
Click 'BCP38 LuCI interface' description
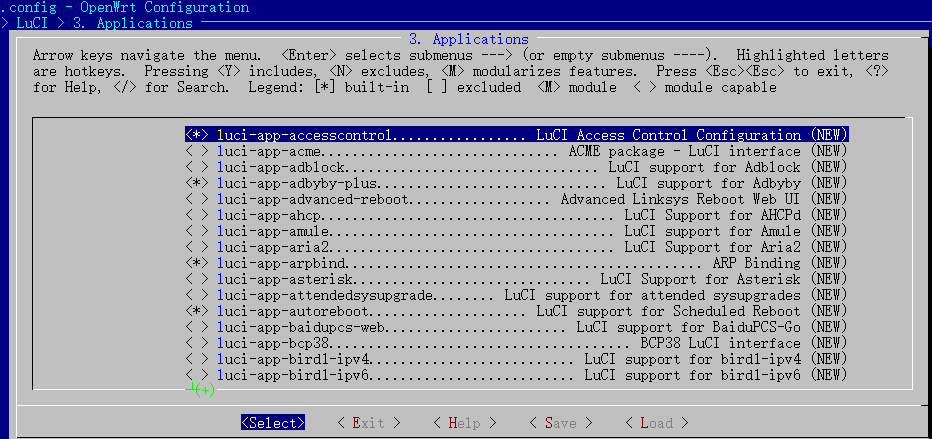pyautogui.click(x=720, y=343)
